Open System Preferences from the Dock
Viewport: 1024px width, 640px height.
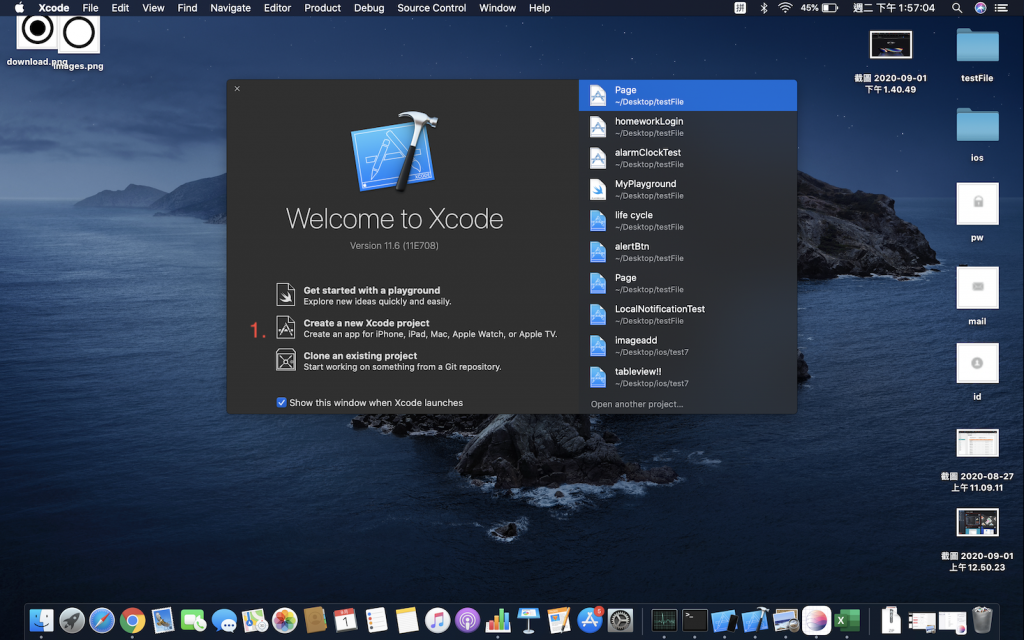pyautogui.click(x=620, y=620)
